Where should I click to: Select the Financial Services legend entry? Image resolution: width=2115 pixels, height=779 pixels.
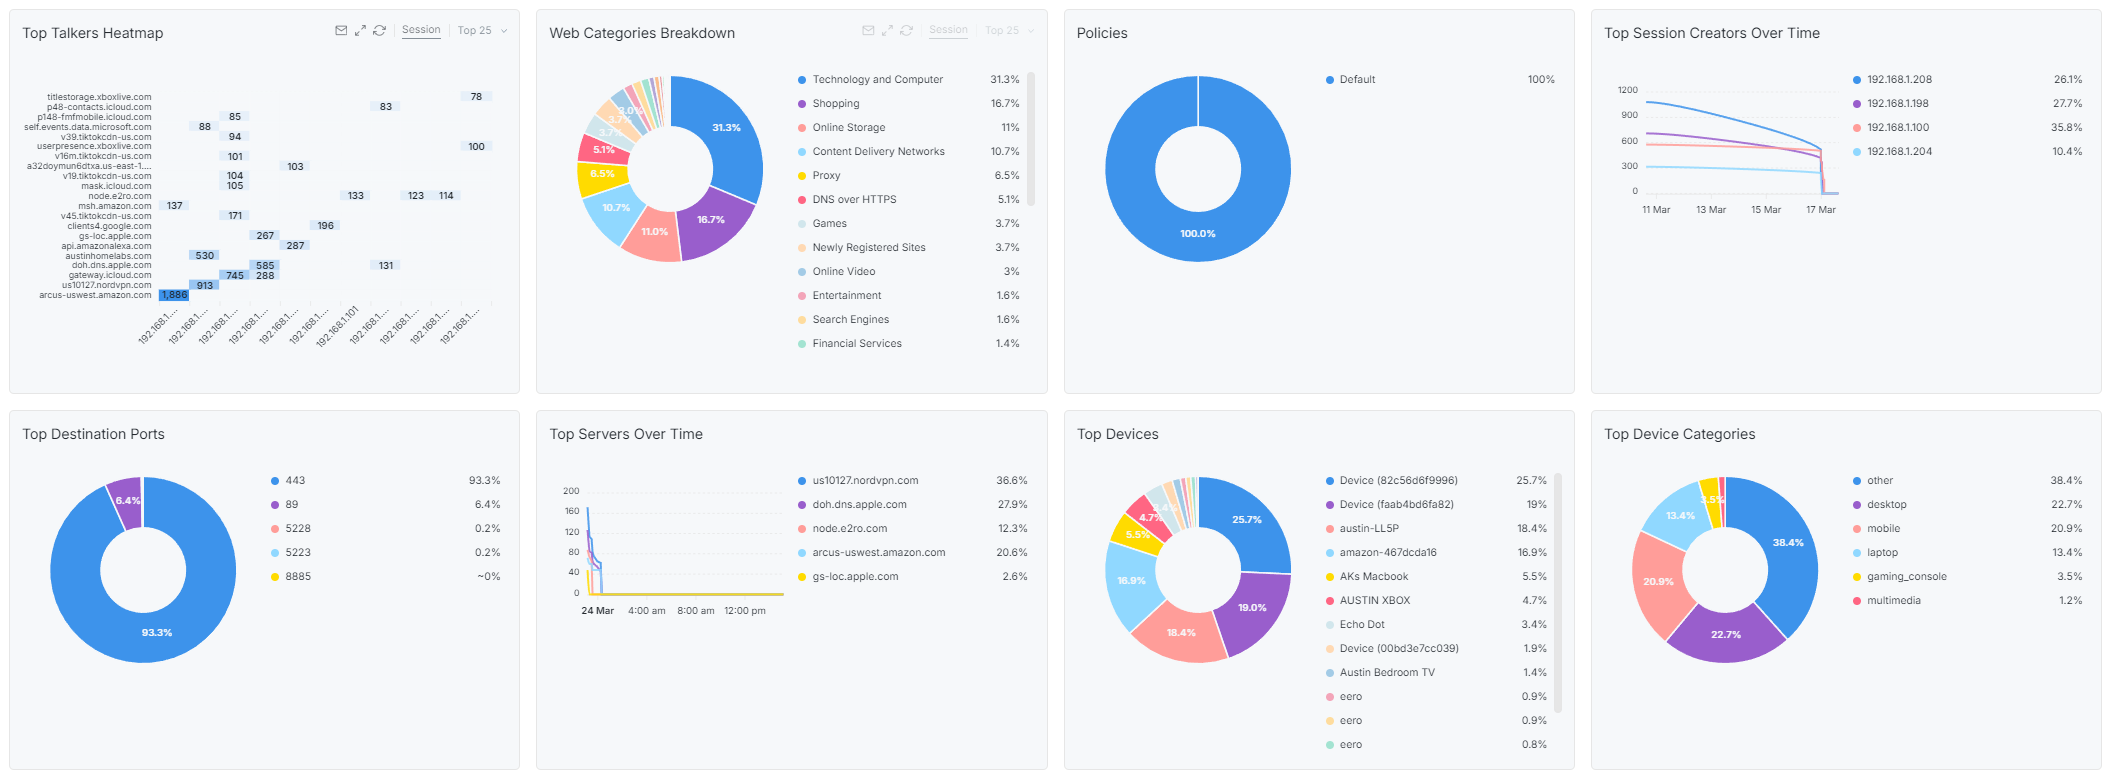click(909, 344)
